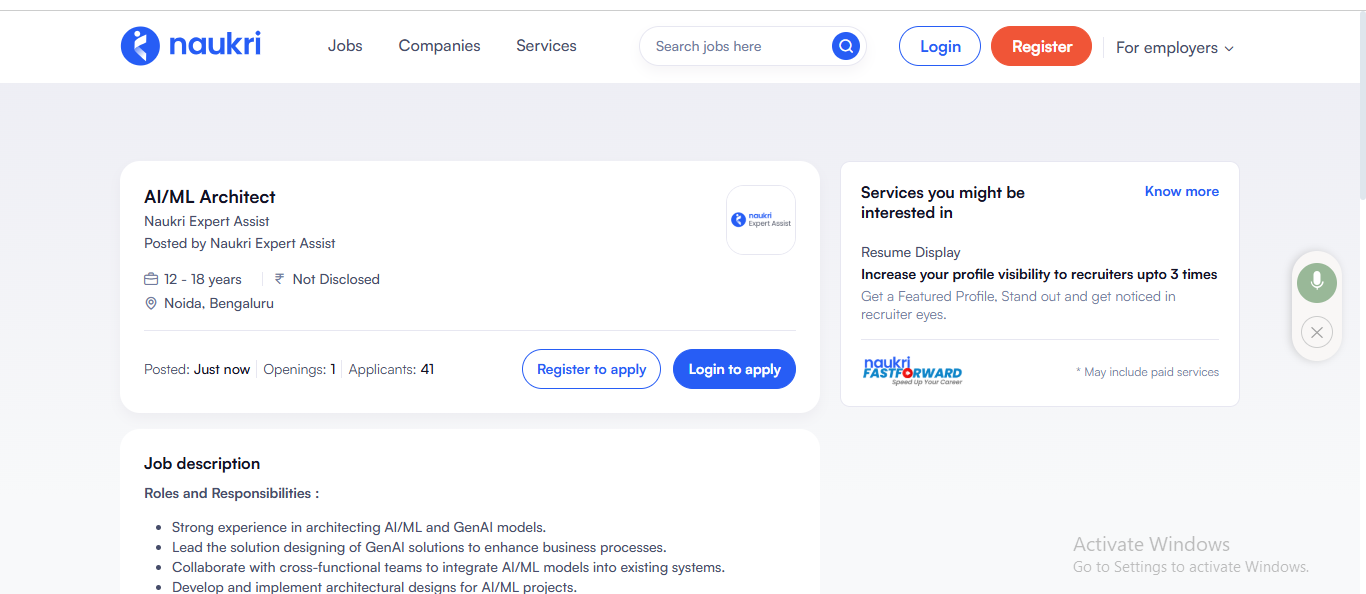Click "Register to apply"
The image size is (1366, 594).
pyautogui.click(x=591, y=368)
